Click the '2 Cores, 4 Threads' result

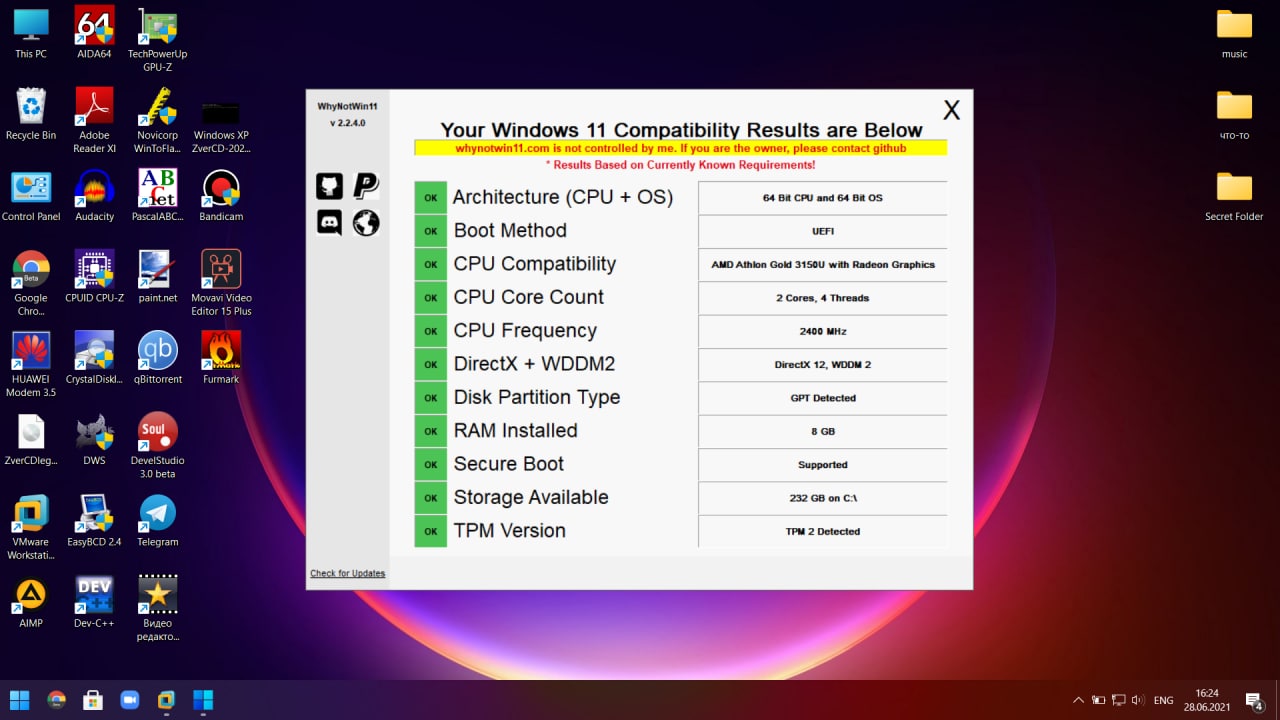[823, 298]
